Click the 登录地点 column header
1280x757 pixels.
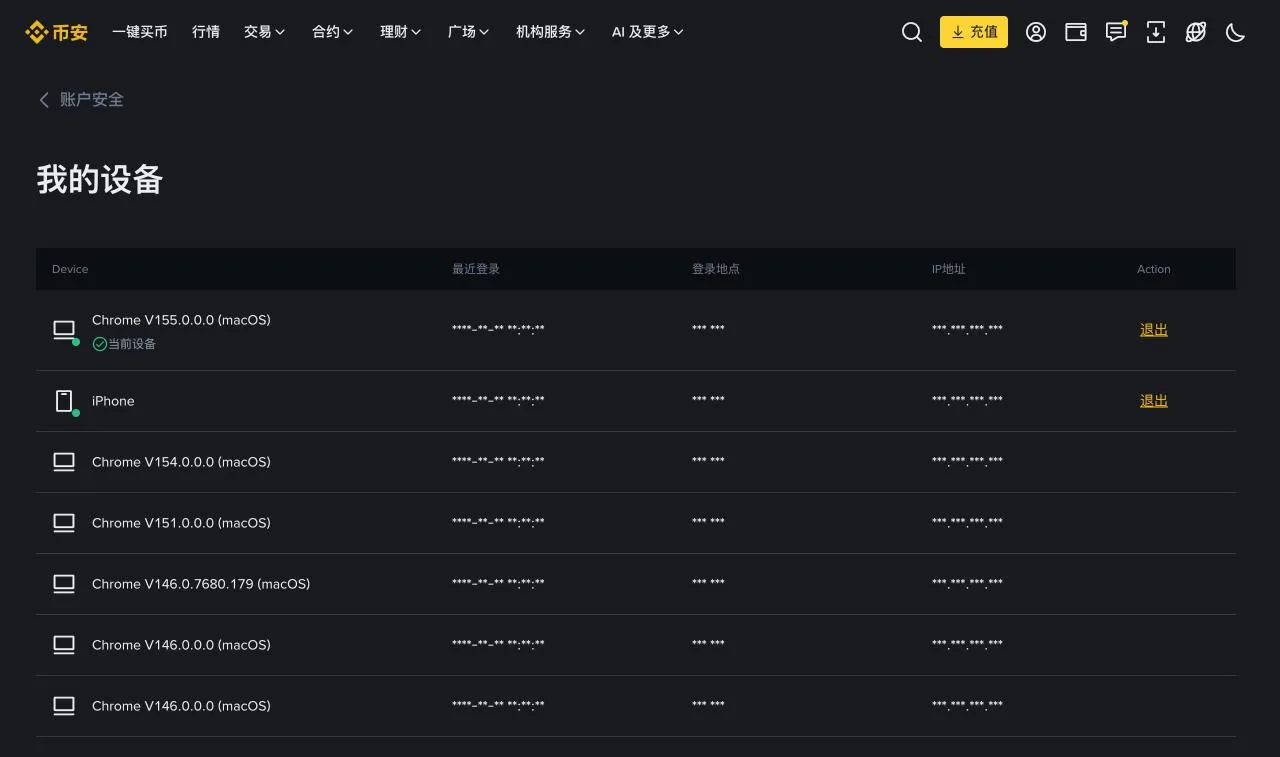click(x=716, y=269)
